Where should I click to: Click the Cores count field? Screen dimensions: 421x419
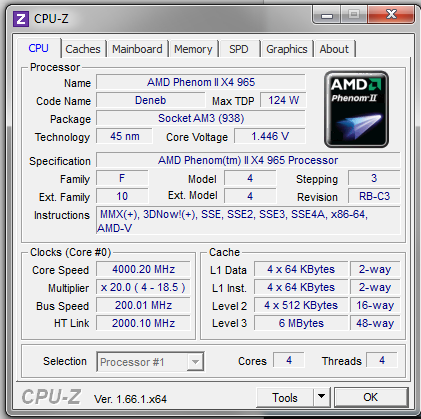(x=289, y=360)
